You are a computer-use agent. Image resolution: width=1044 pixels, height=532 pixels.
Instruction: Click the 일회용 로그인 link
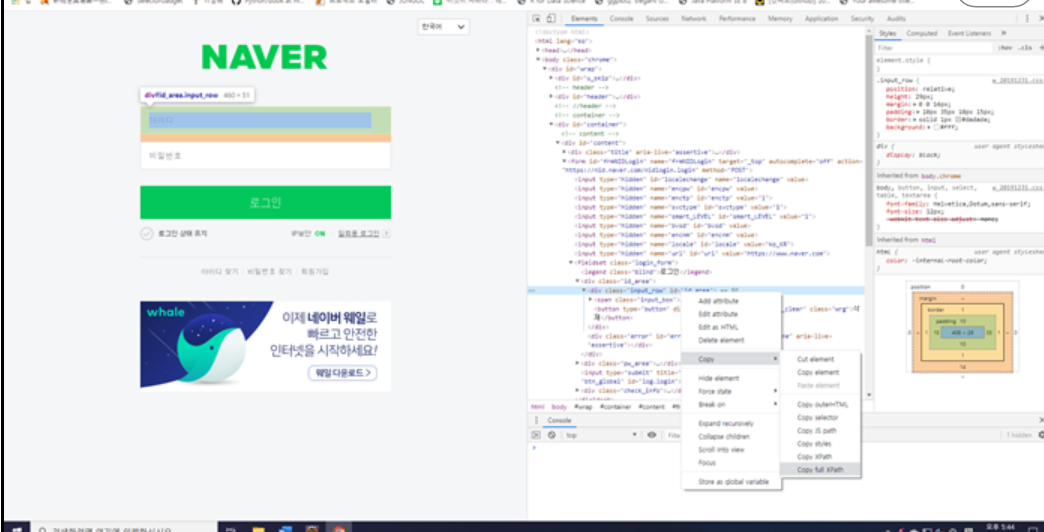(x=358, y=234)
